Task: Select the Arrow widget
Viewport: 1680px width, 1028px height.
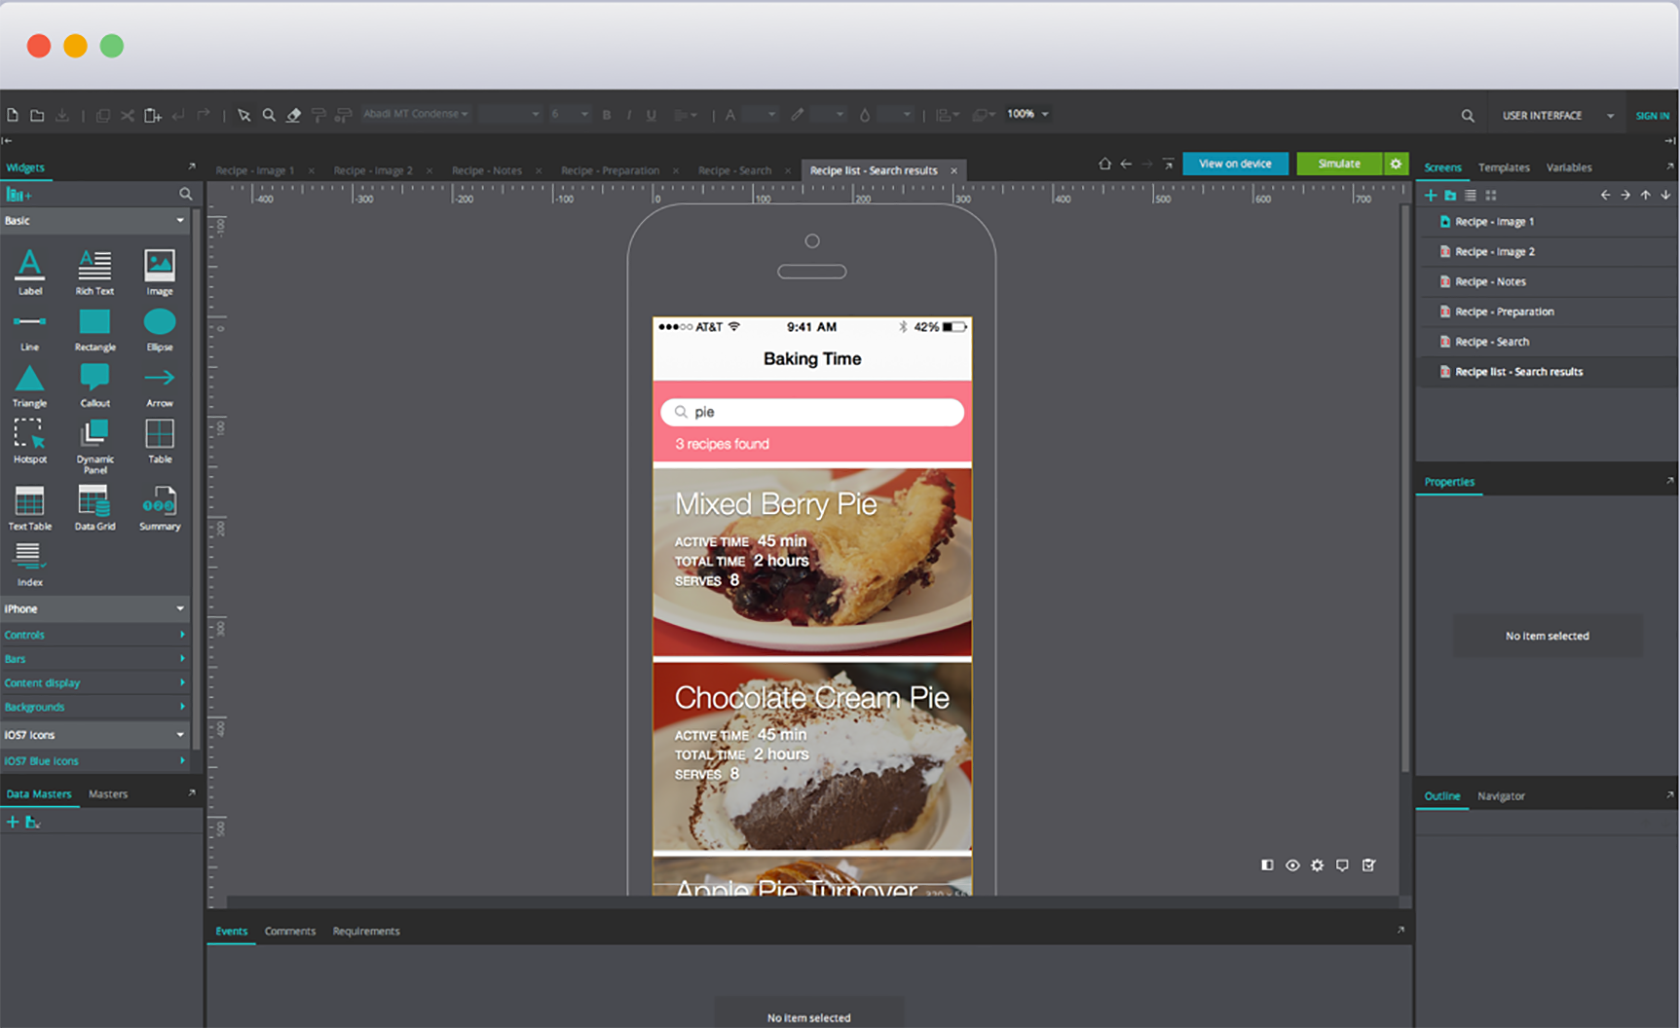Action: click(x=160, y=387)
